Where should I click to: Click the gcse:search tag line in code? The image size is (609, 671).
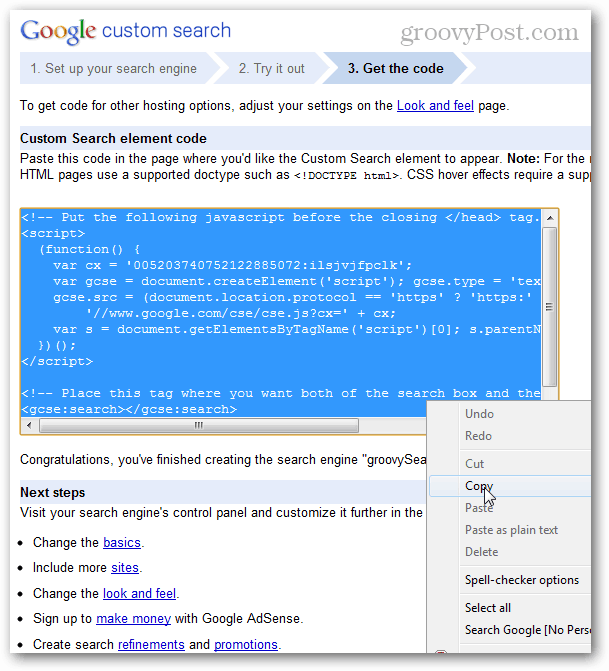(x=129, y=409)
